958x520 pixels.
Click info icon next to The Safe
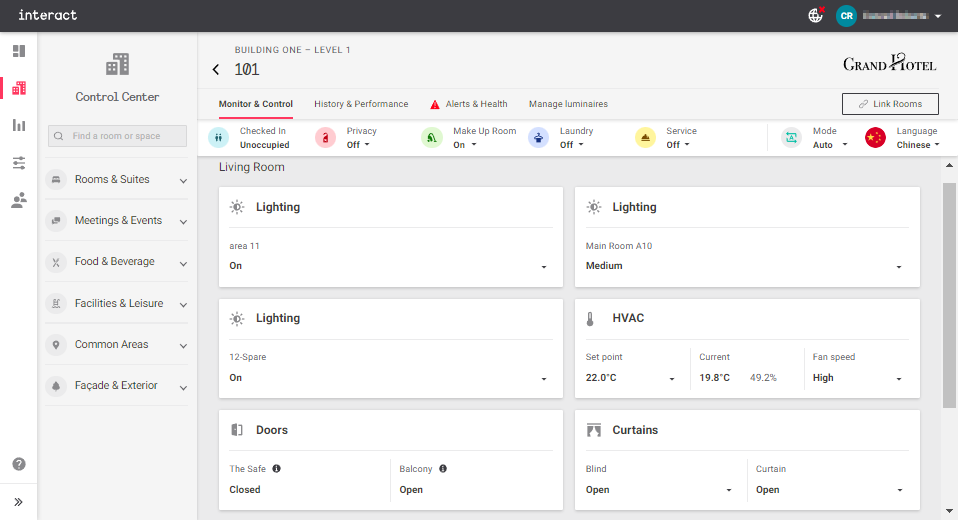point(276,468)
